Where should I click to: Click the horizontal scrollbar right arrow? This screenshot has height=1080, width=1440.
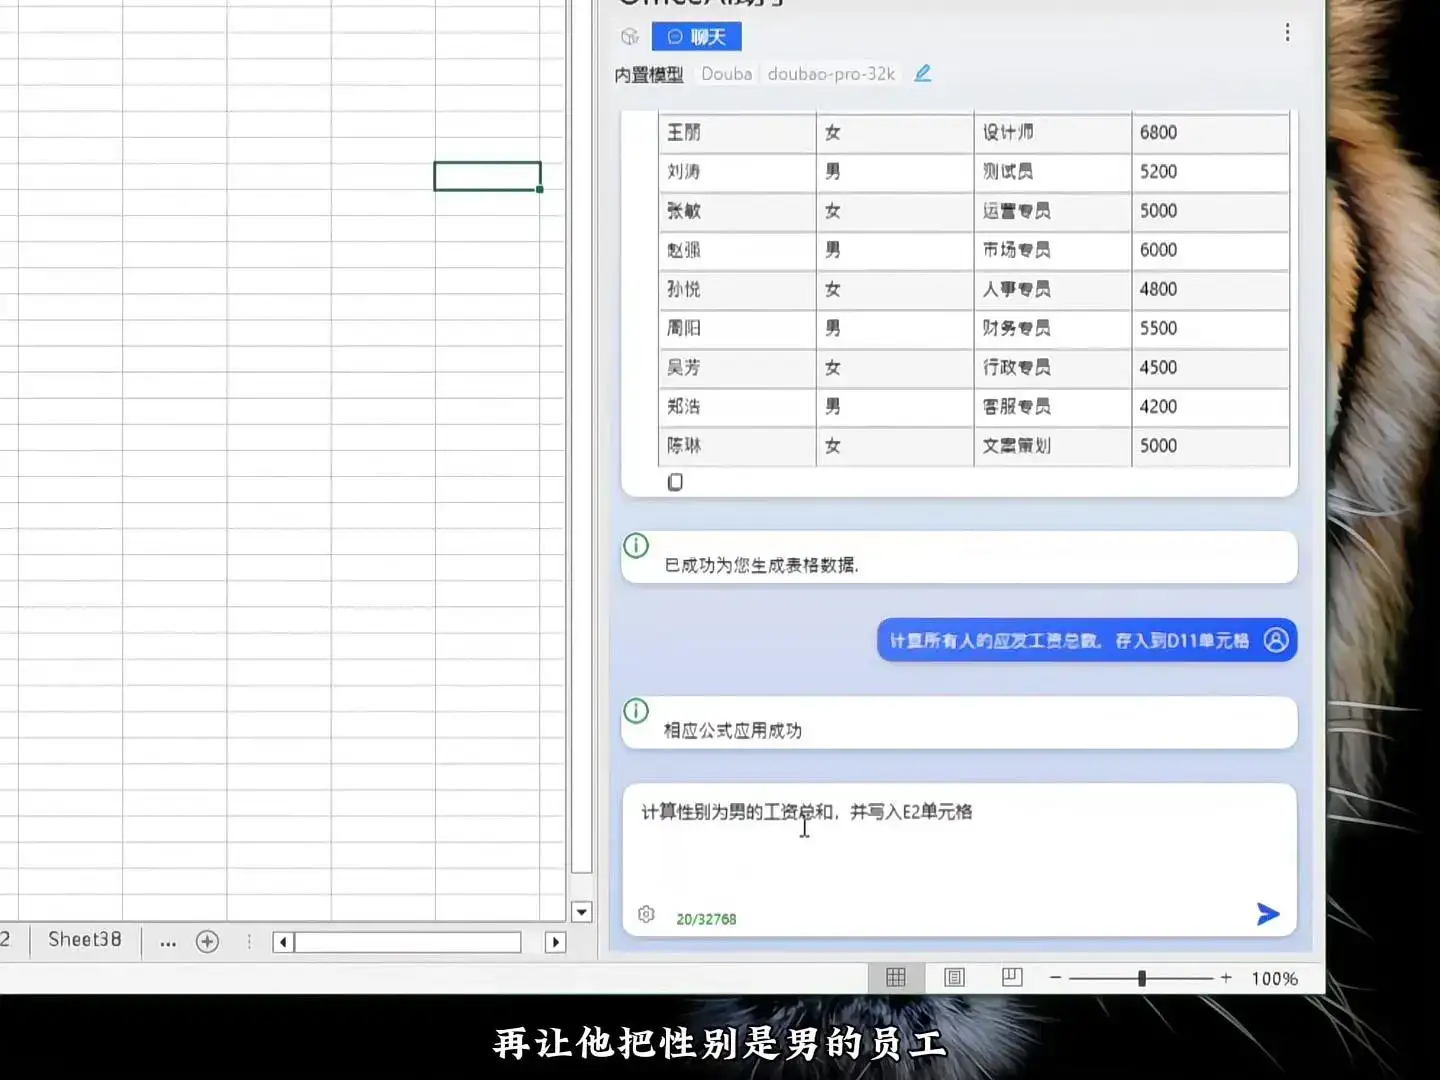pyautogui.click(x=556, y=941)
